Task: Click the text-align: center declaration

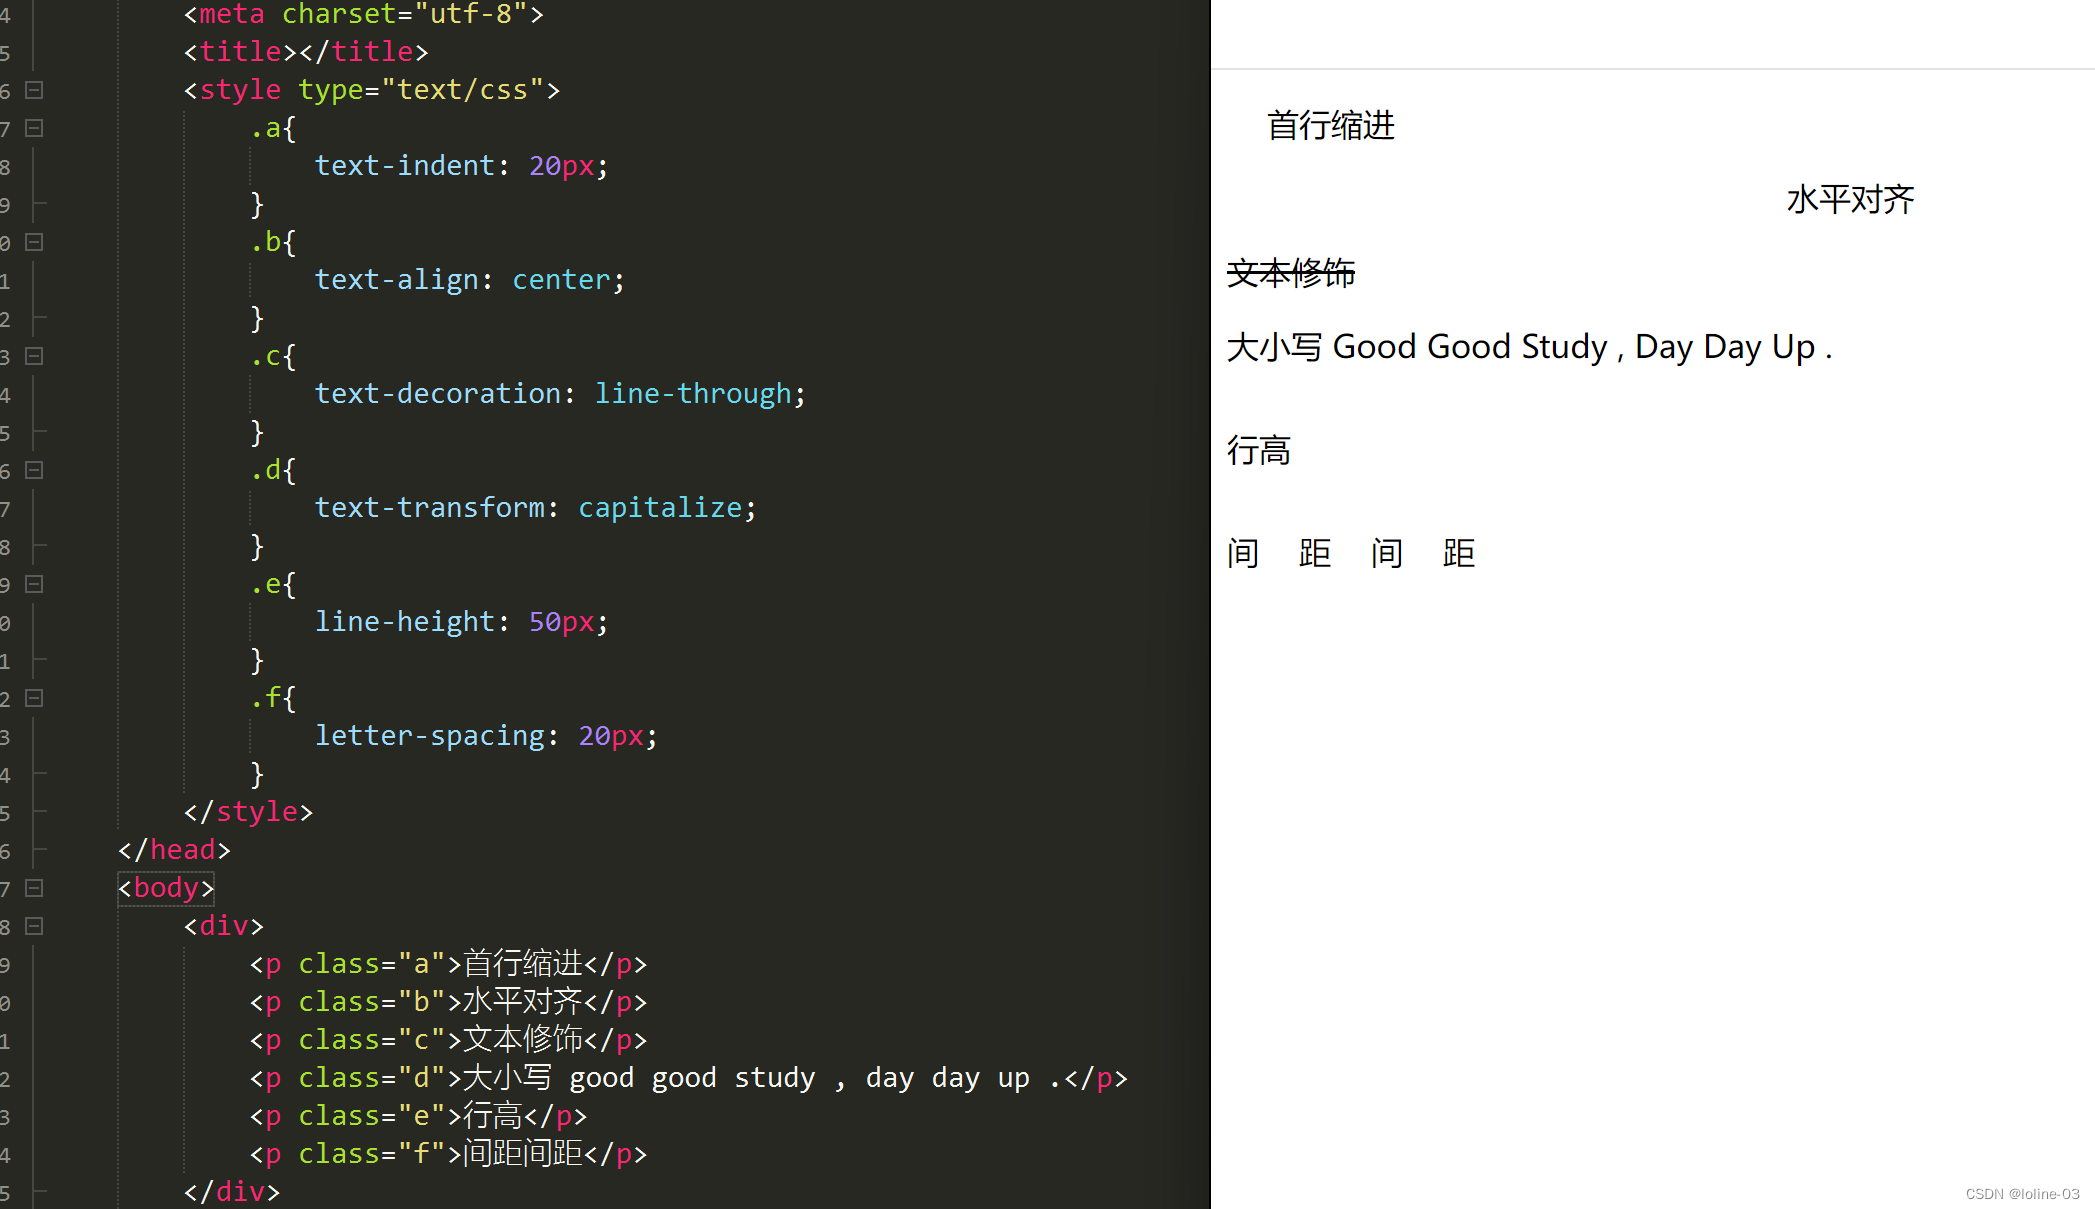Action: click(x=470, y=280)
